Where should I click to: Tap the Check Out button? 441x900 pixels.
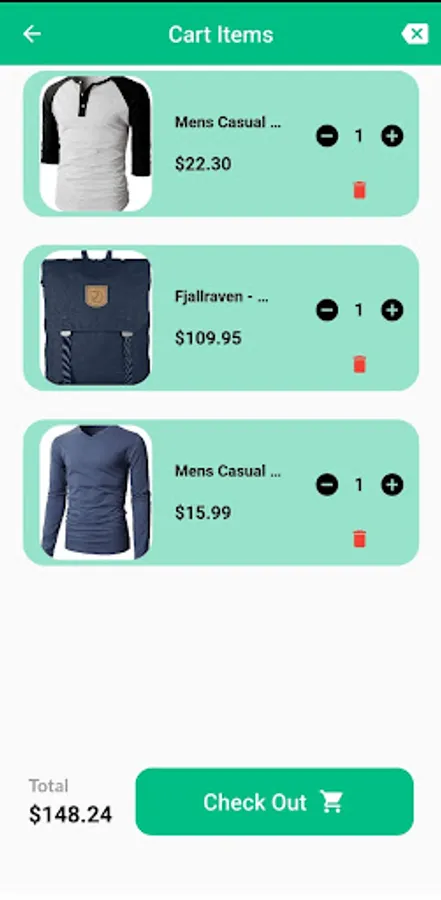coord(274,801)
